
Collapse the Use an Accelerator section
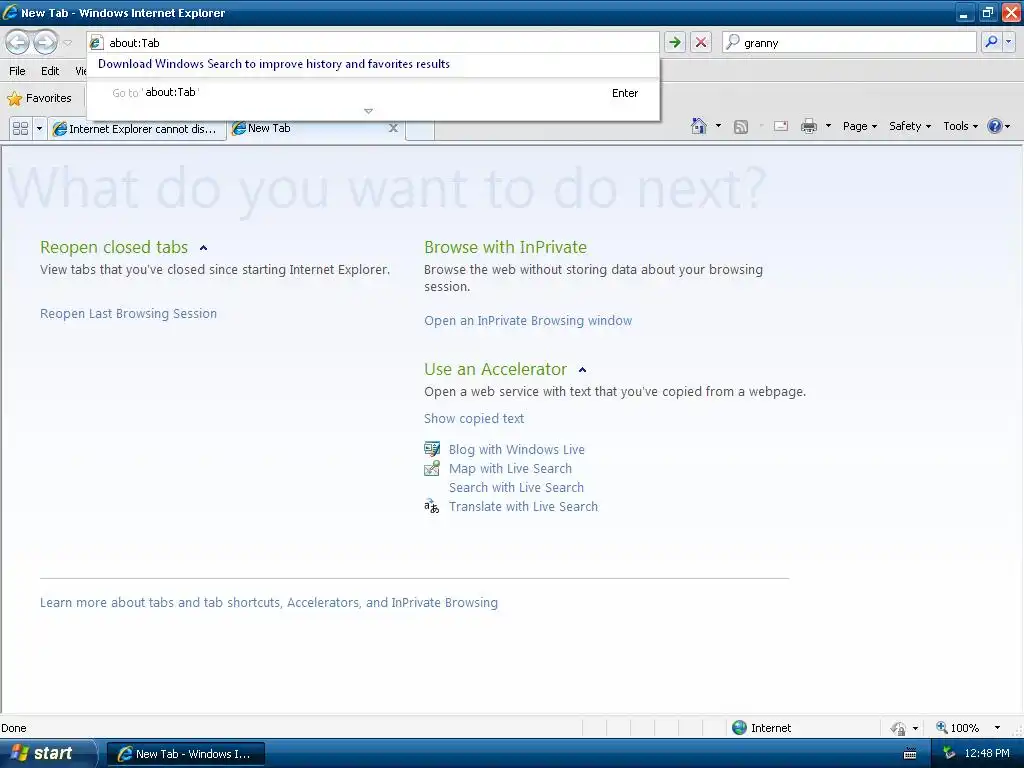pos(583,370)
